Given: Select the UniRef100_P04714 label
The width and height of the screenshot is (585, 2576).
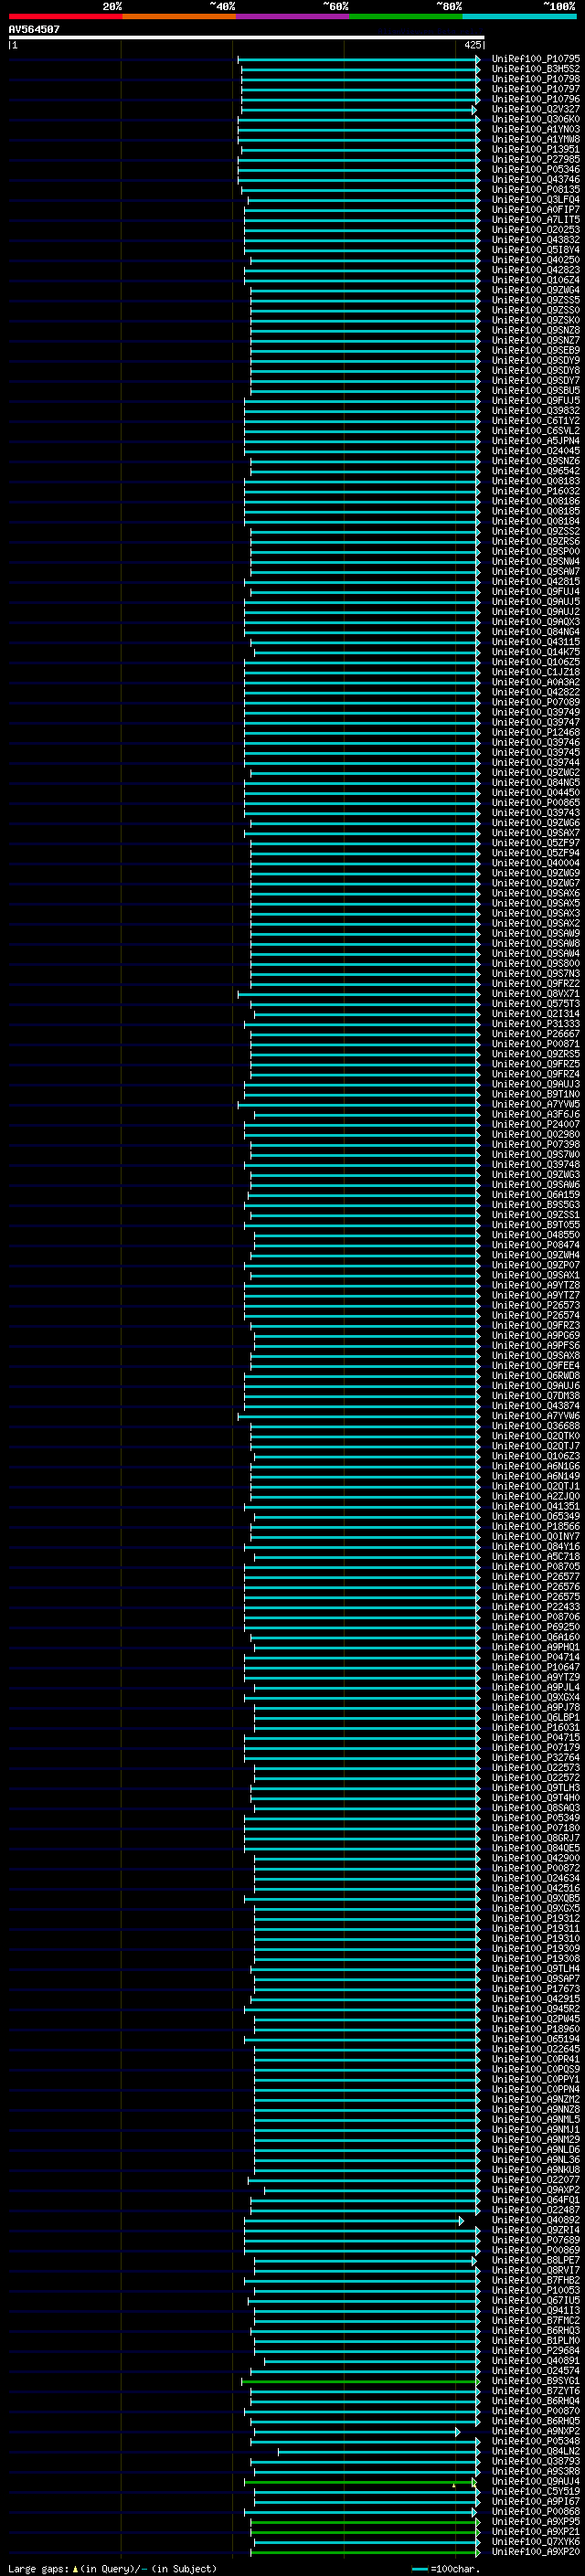Looking at the screenshot, I should [535, 1657].
